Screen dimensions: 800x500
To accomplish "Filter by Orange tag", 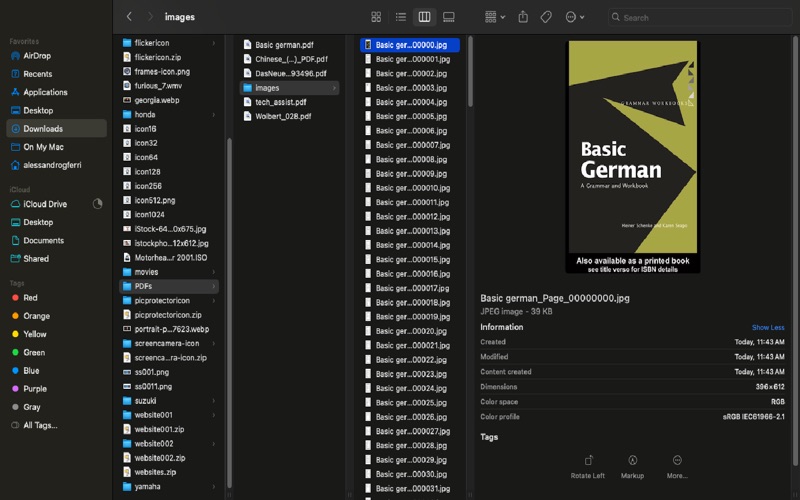I will (x=56, y=316).
